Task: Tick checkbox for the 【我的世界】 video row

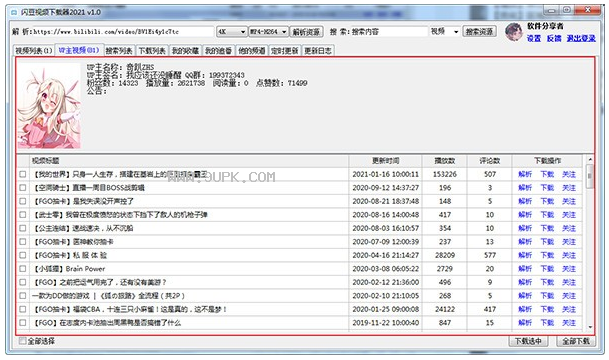Action: [x=23, y=174]
